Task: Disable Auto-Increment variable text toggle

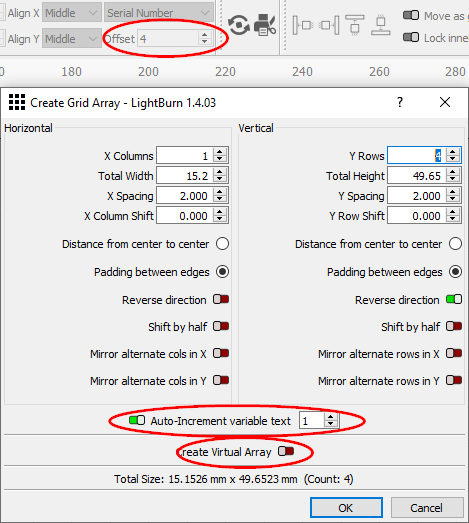Action: coord(137,420)
